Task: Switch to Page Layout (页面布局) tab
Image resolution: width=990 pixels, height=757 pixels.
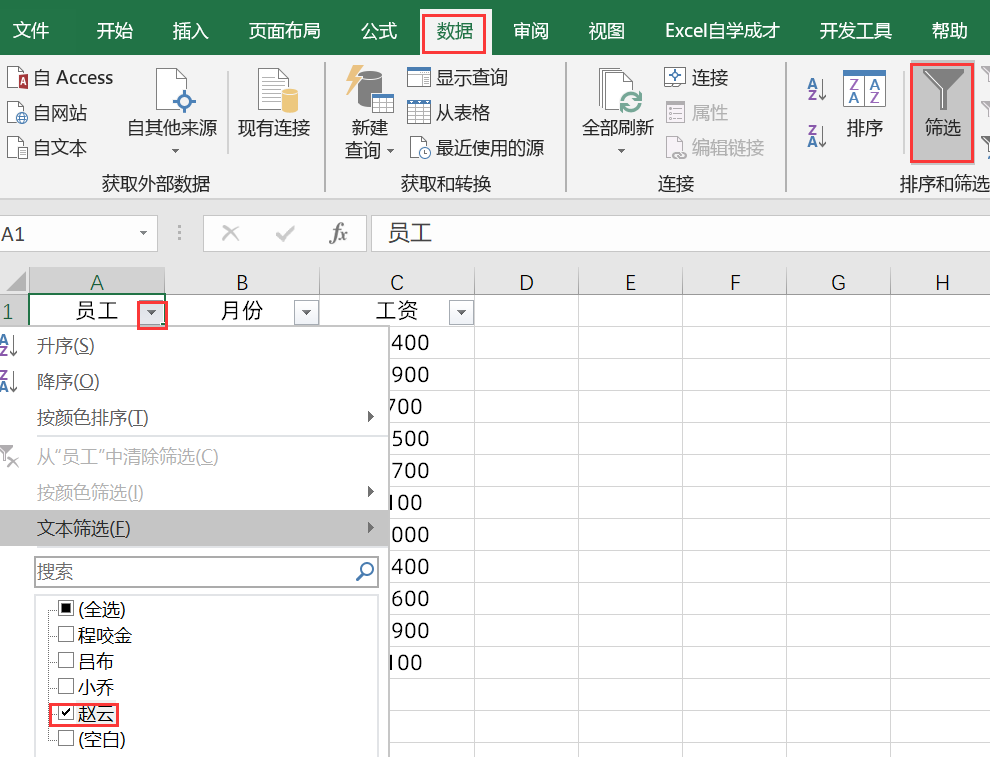Action: coord(284,30)
